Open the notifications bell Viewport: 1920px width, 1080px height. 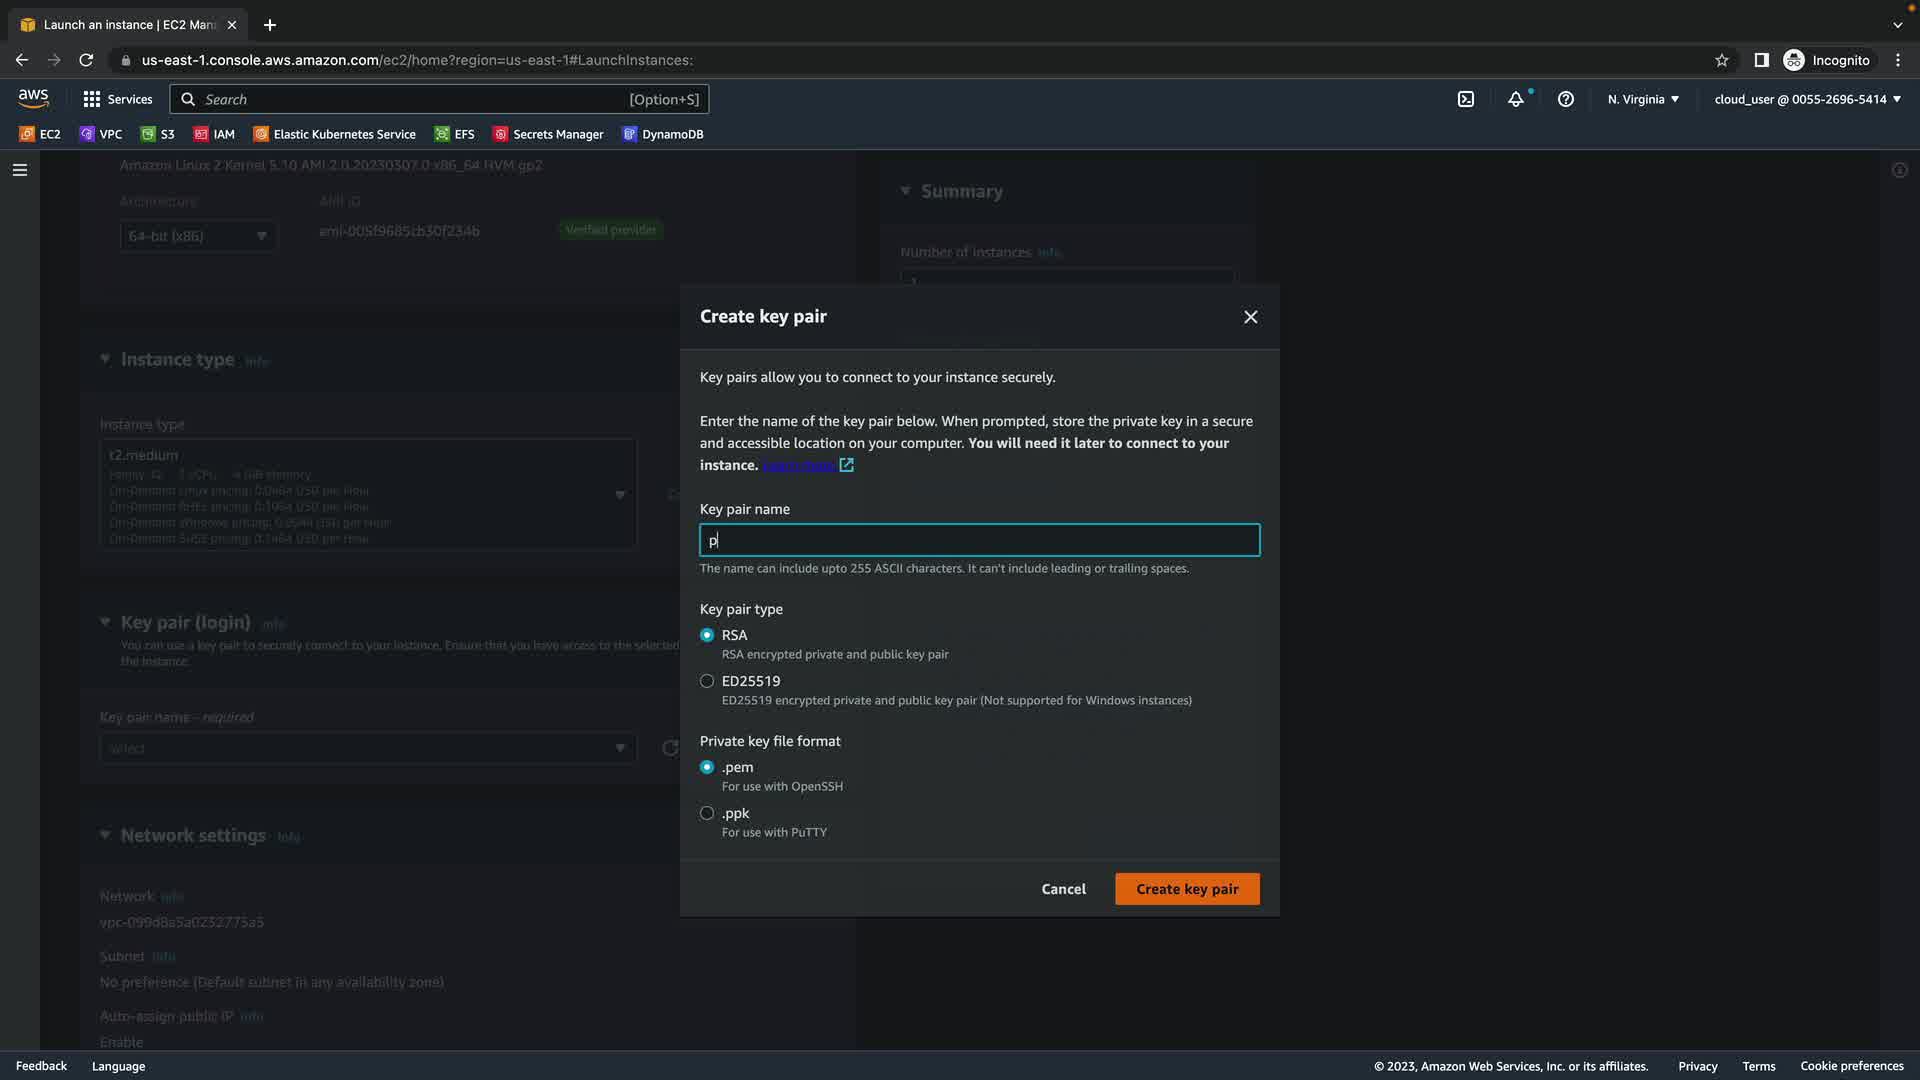coord(1516,99)
